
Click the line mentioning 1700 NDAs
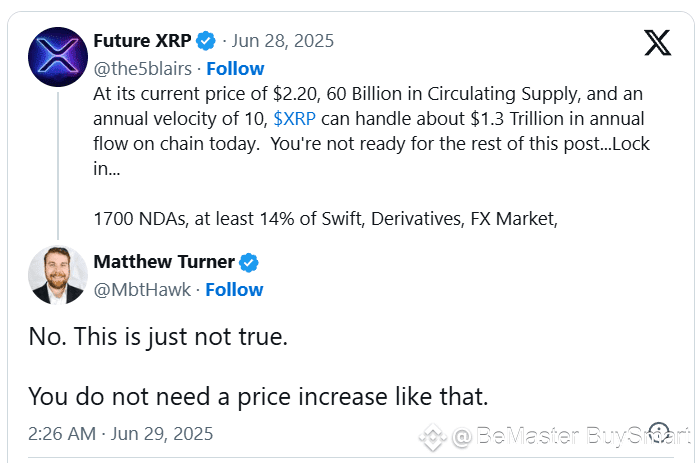tap(325, 219)
